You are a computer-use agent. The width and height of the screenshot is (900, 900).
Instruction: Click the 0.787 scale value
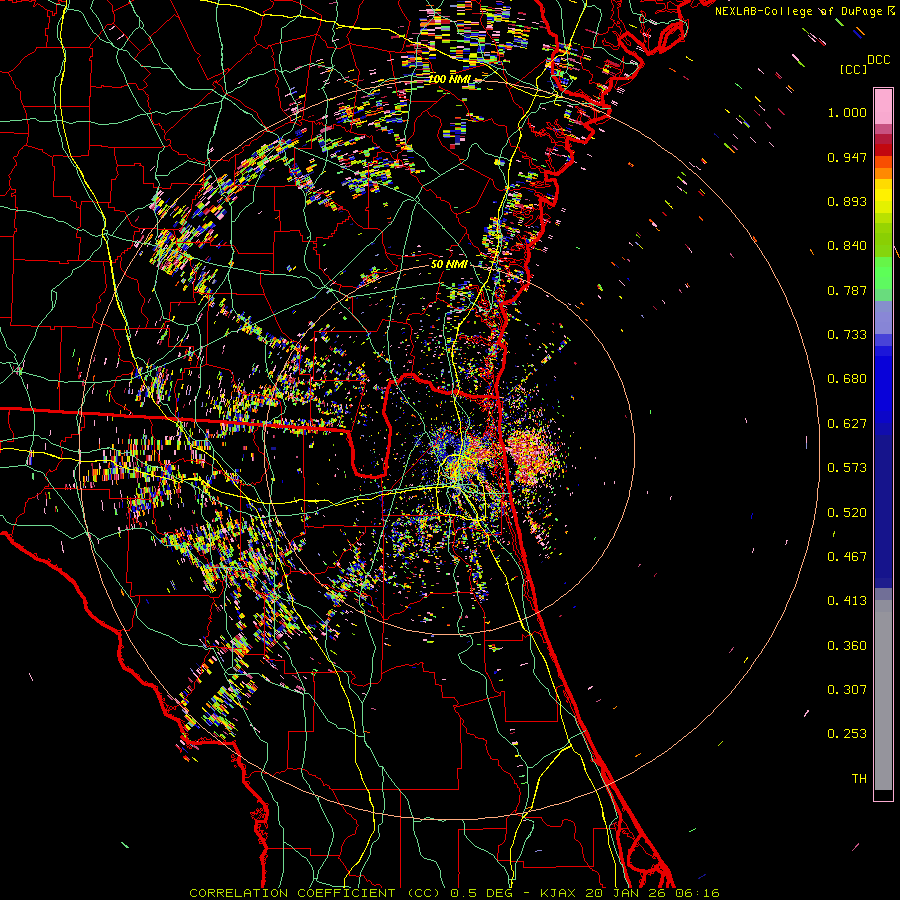(847, 290)
